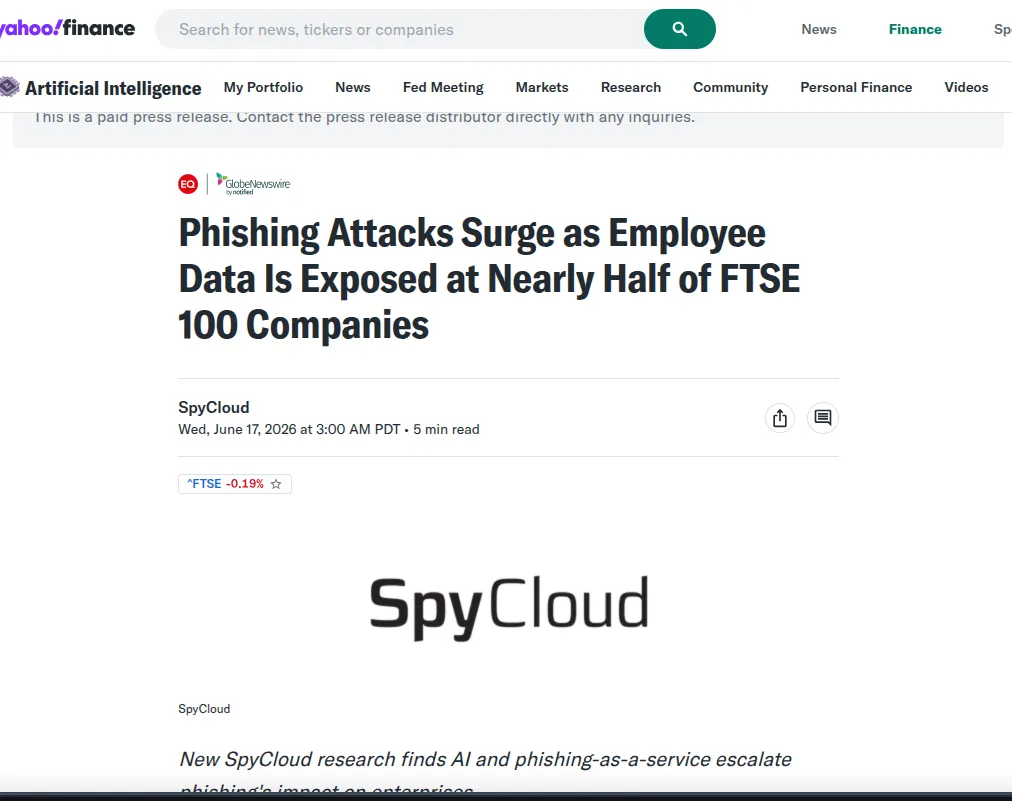Image resolution: width=1012 pixels, height=801 pixels.
Task: Click the SpyCloud author name
Action: click(x=214, y=407)
